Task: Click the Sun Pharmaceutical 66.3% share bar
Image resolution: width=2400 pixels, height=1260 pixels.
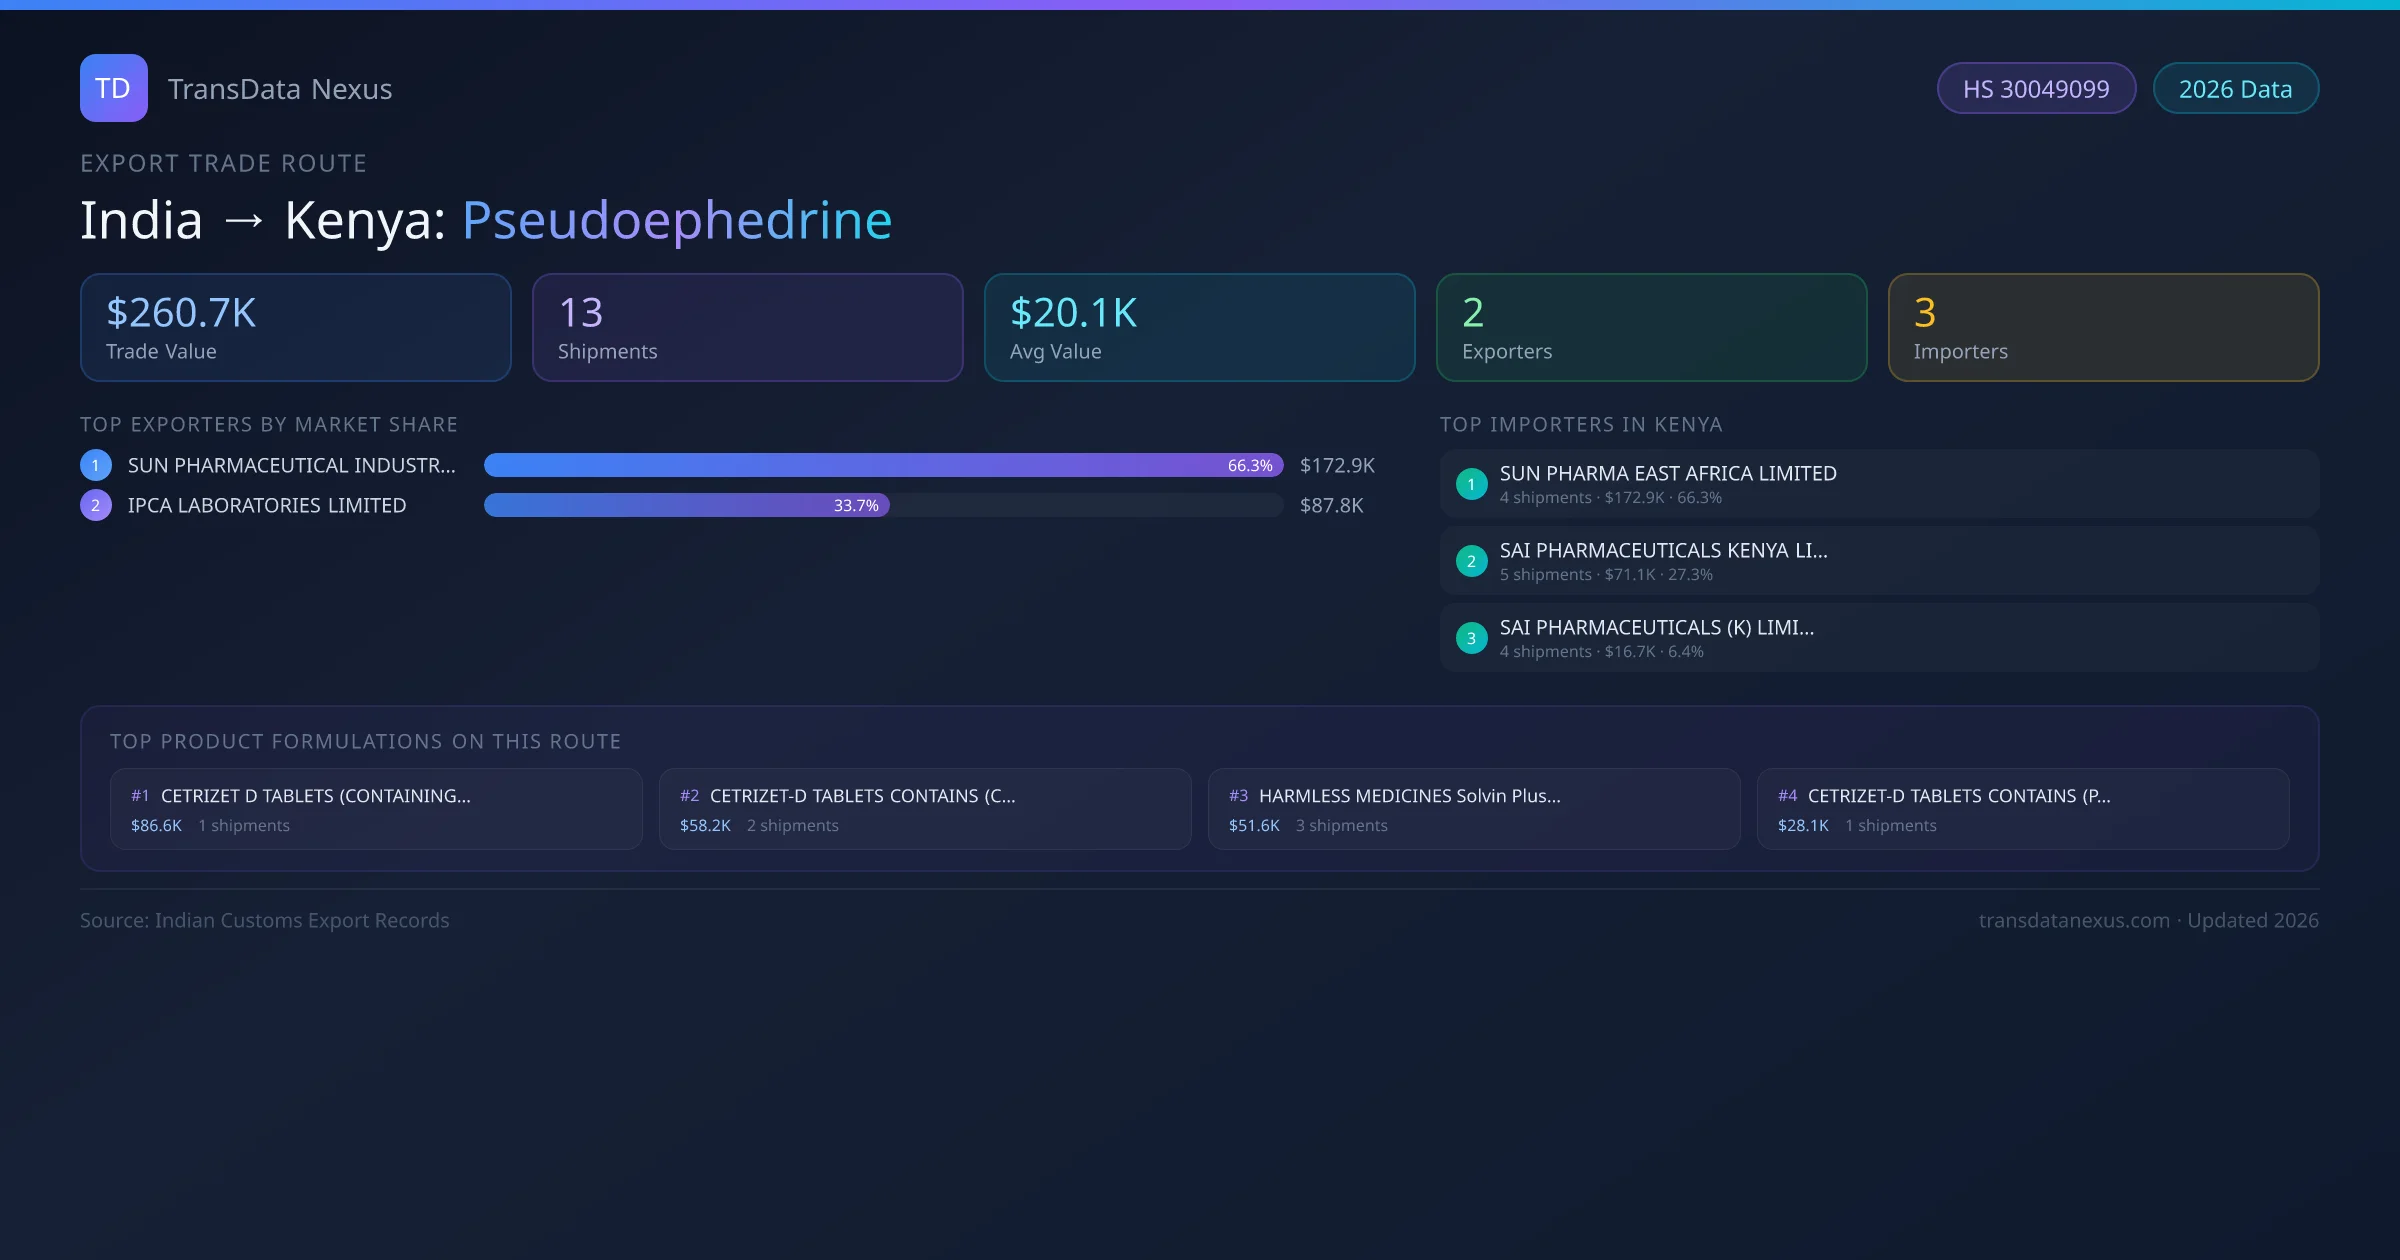Action: 883,465
